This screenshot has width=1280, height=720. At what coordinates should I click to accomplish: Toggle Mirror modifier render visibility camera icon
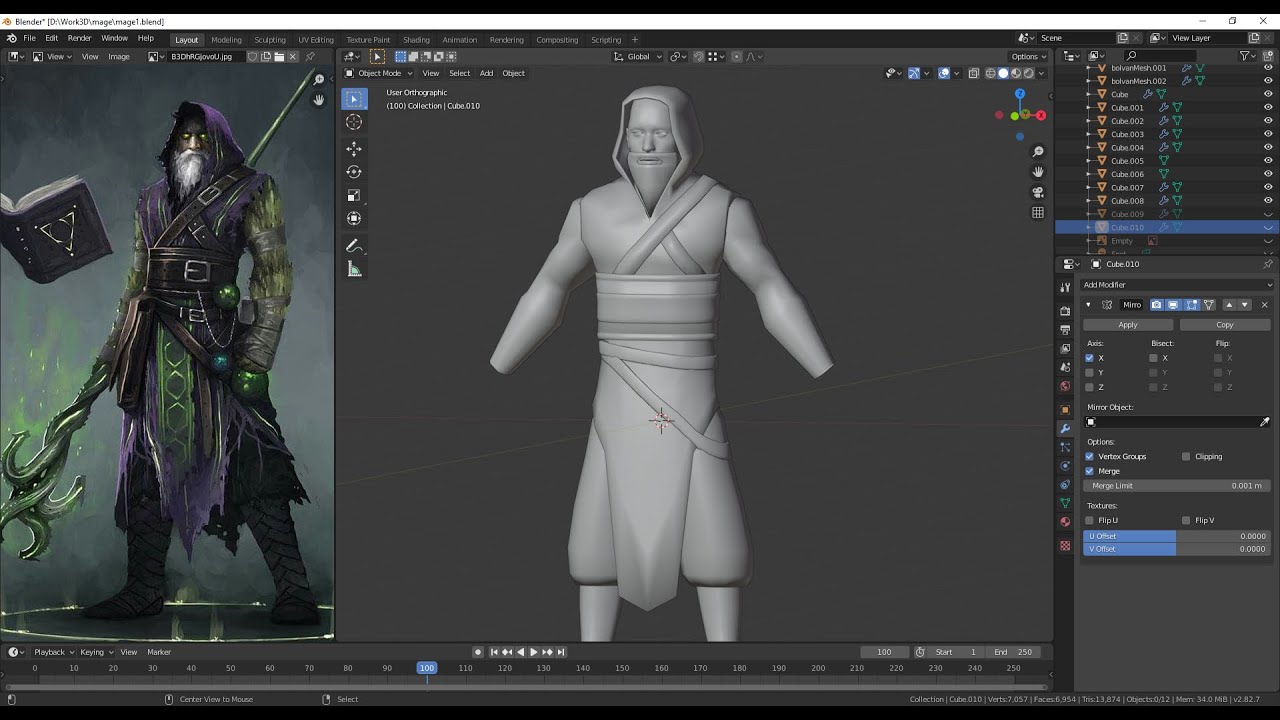[x=1157, y=305]
